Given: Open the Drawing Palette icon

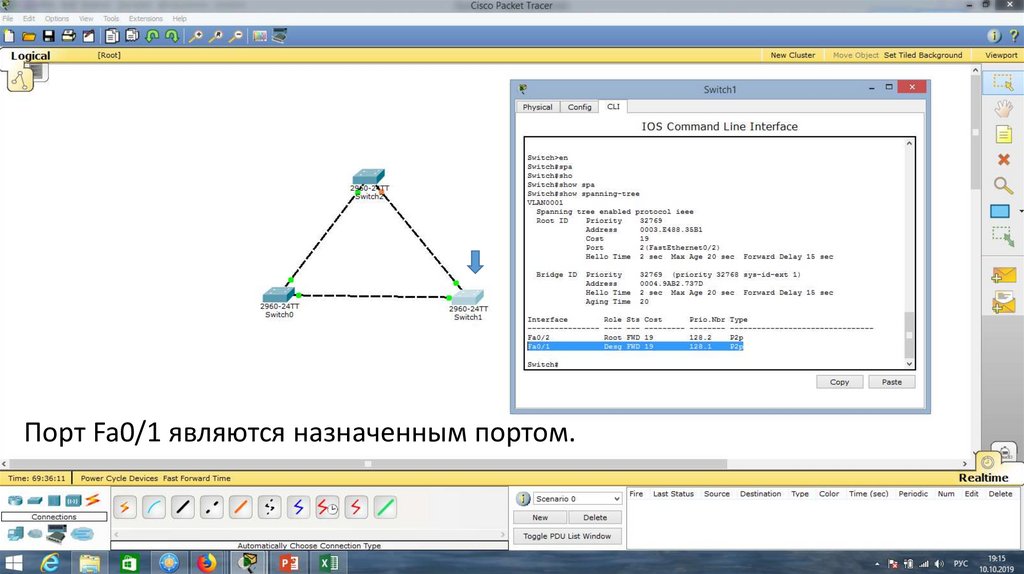Looking at the screenshot, I should [x=260, y=36].
